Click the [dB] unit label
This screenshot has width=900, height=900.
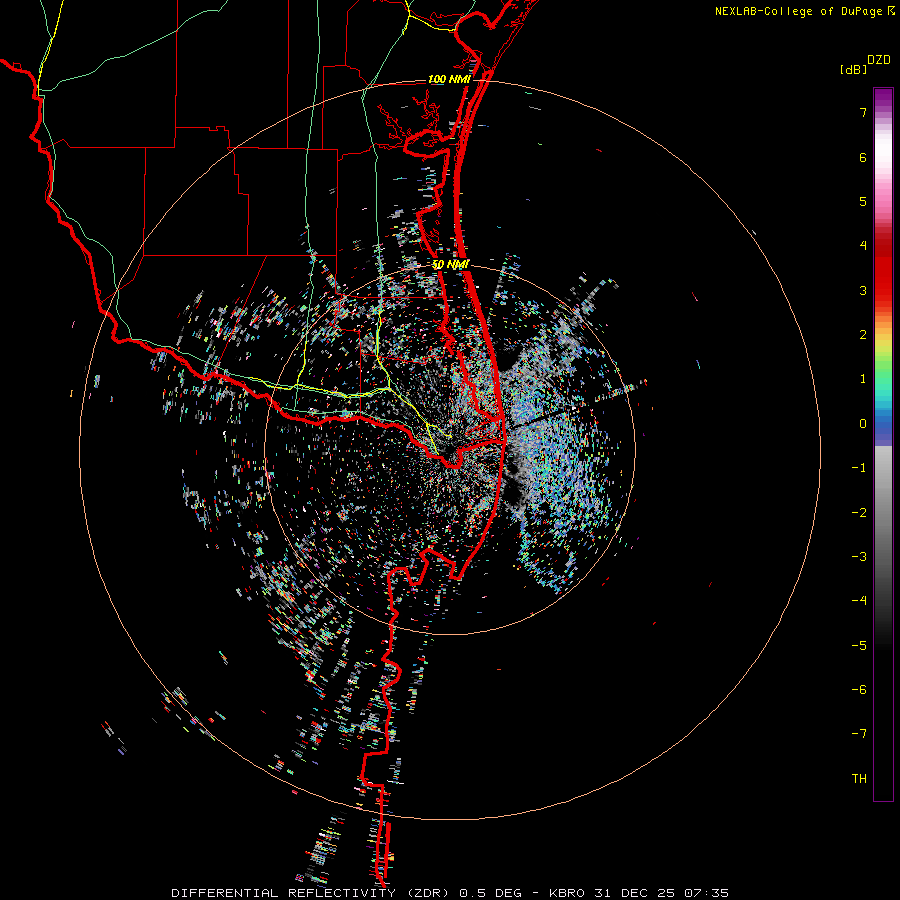854,69
